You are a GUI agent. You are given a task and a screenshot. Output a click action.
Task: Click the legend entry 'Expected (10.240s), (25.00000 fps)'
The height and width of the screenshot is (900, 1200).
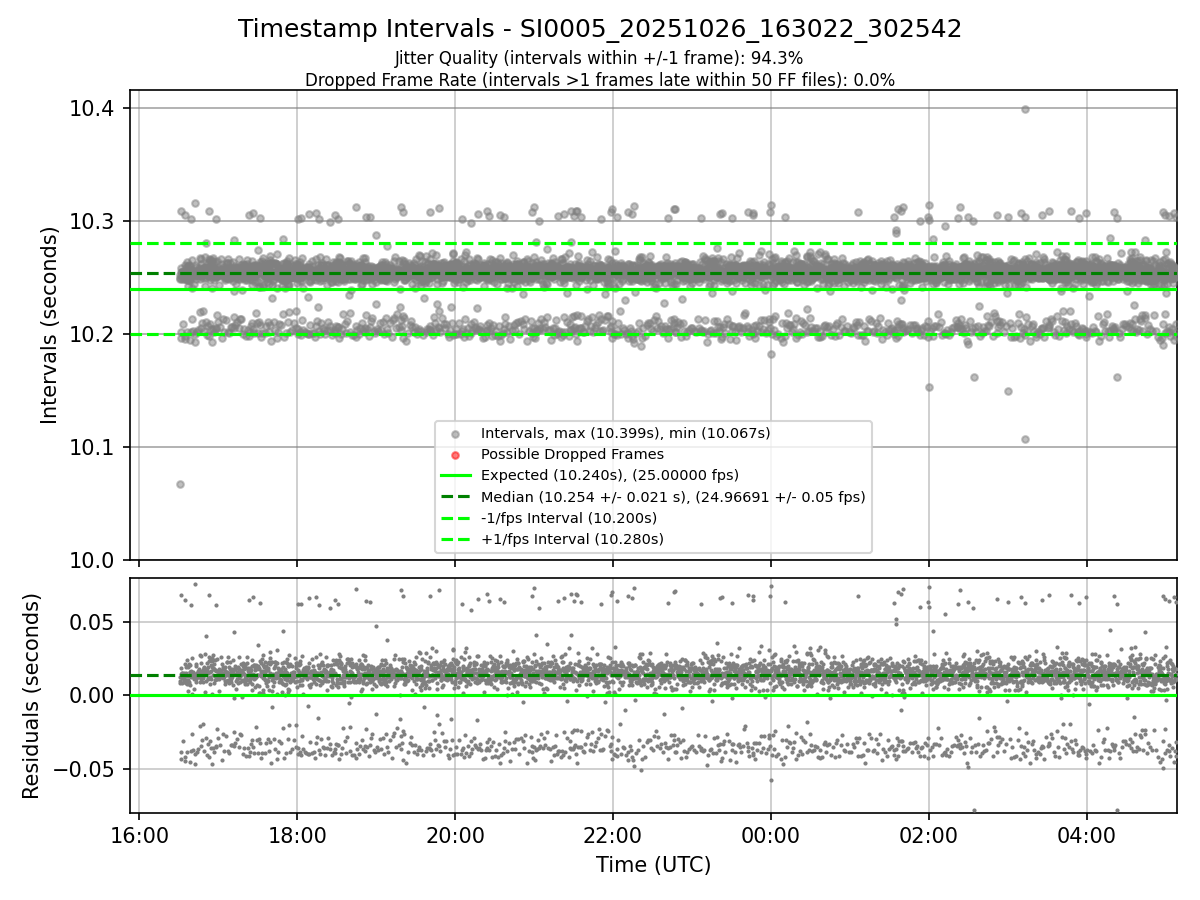[x=610, y=475]
